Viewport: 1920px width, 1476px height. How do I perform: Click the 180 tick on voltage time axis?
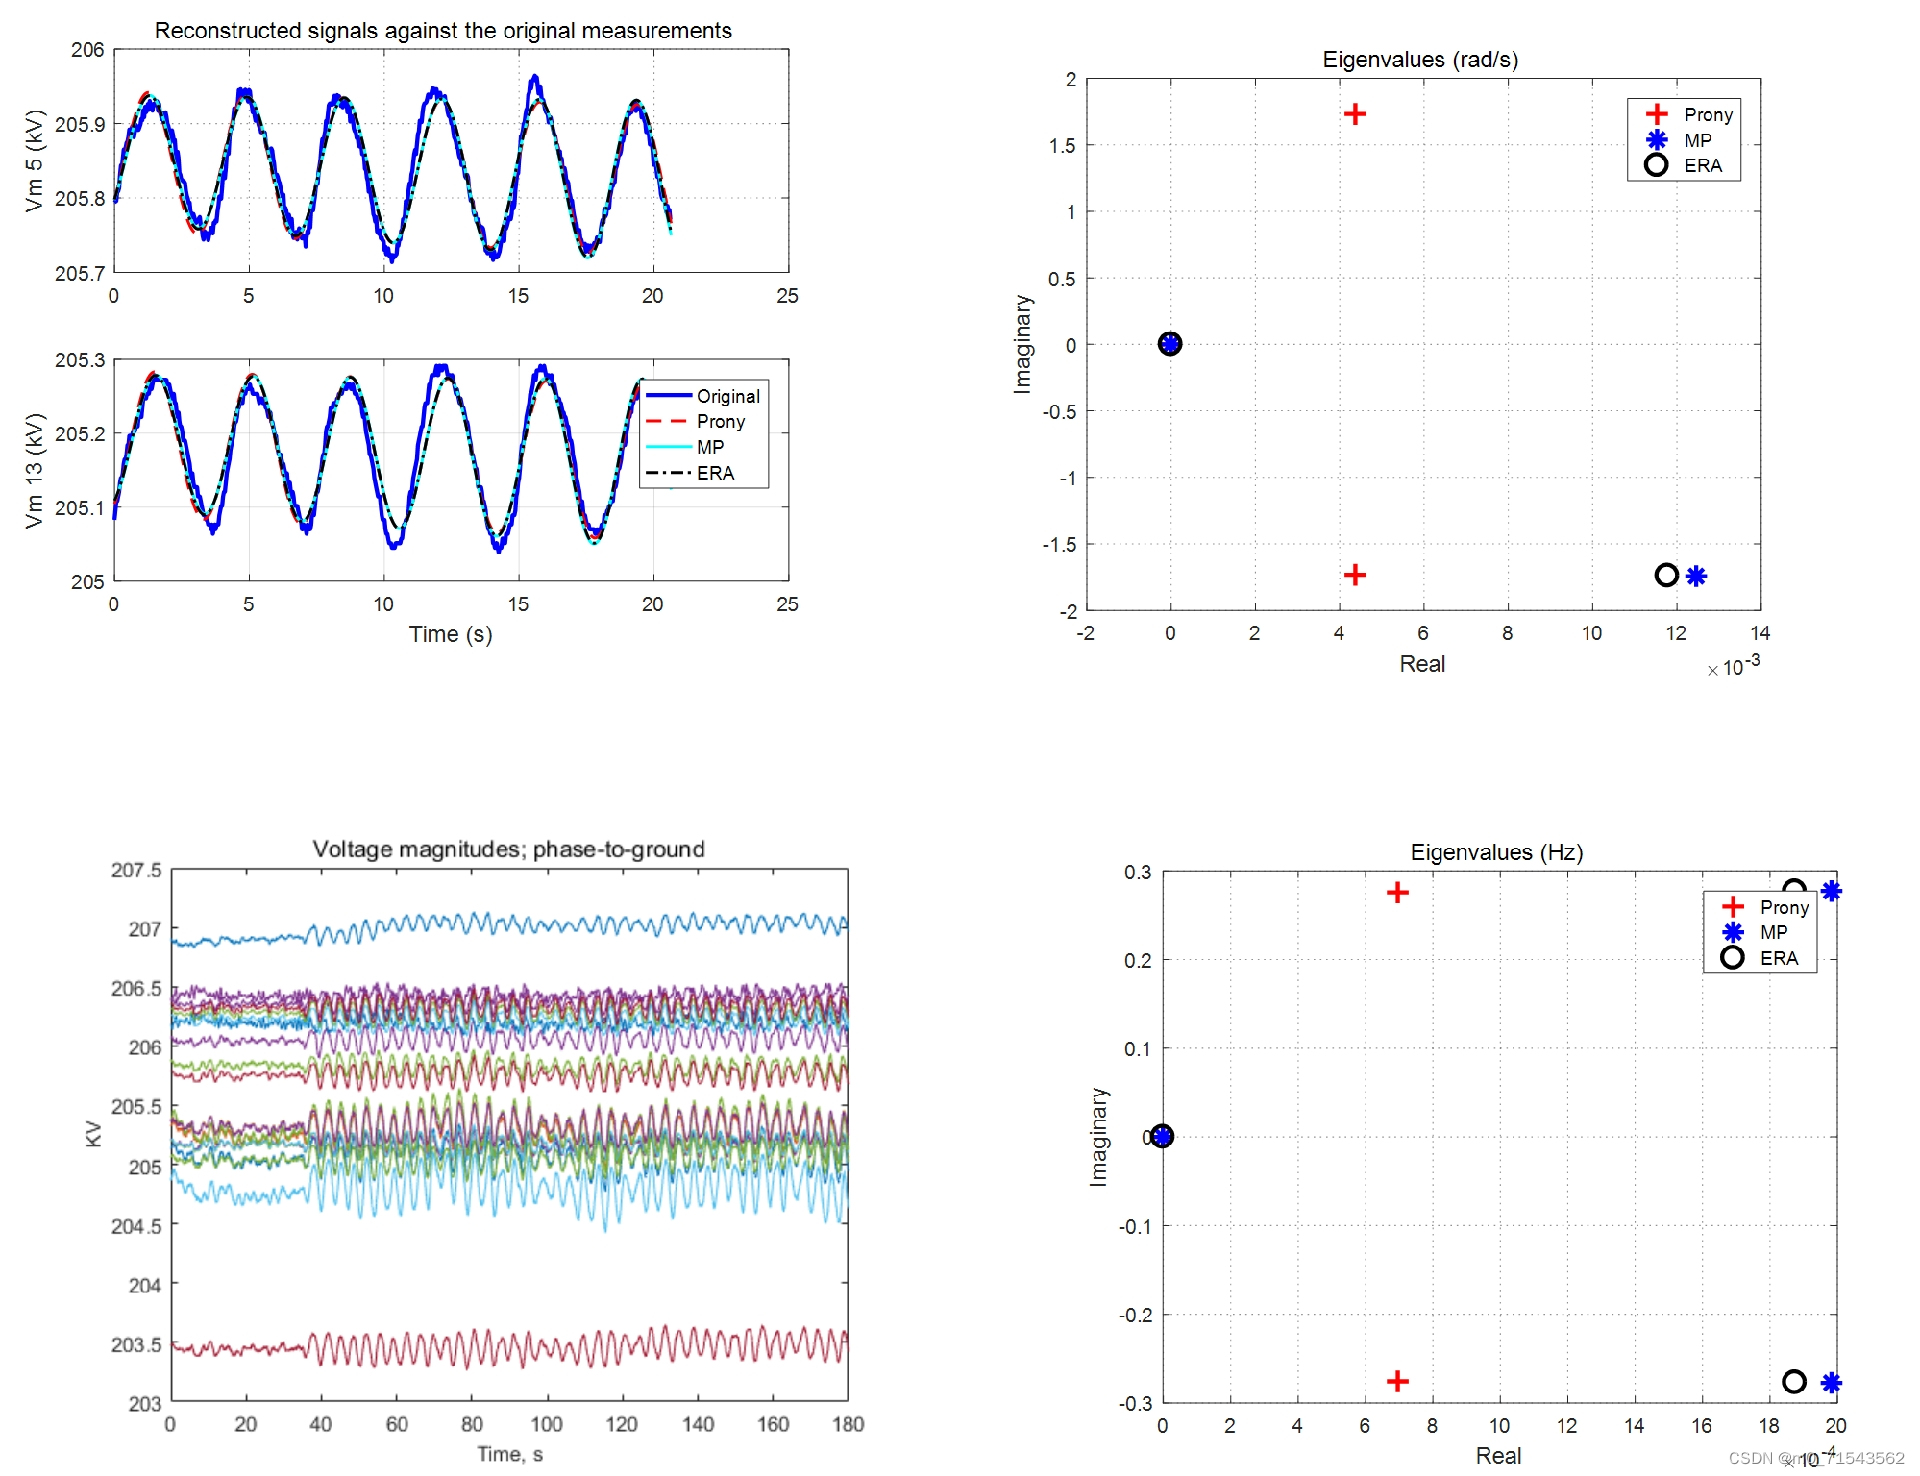pyautogui.click(x=848, y=1424)
